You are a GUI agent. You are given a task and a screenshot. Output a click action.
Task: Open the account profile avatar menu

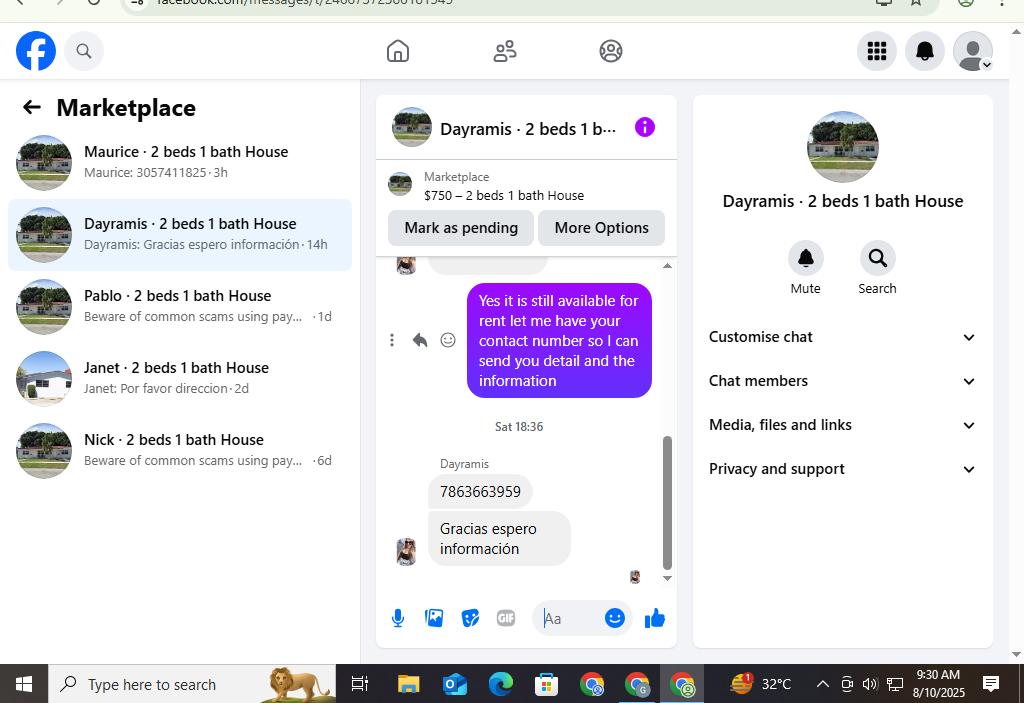[x=973, y=51]
